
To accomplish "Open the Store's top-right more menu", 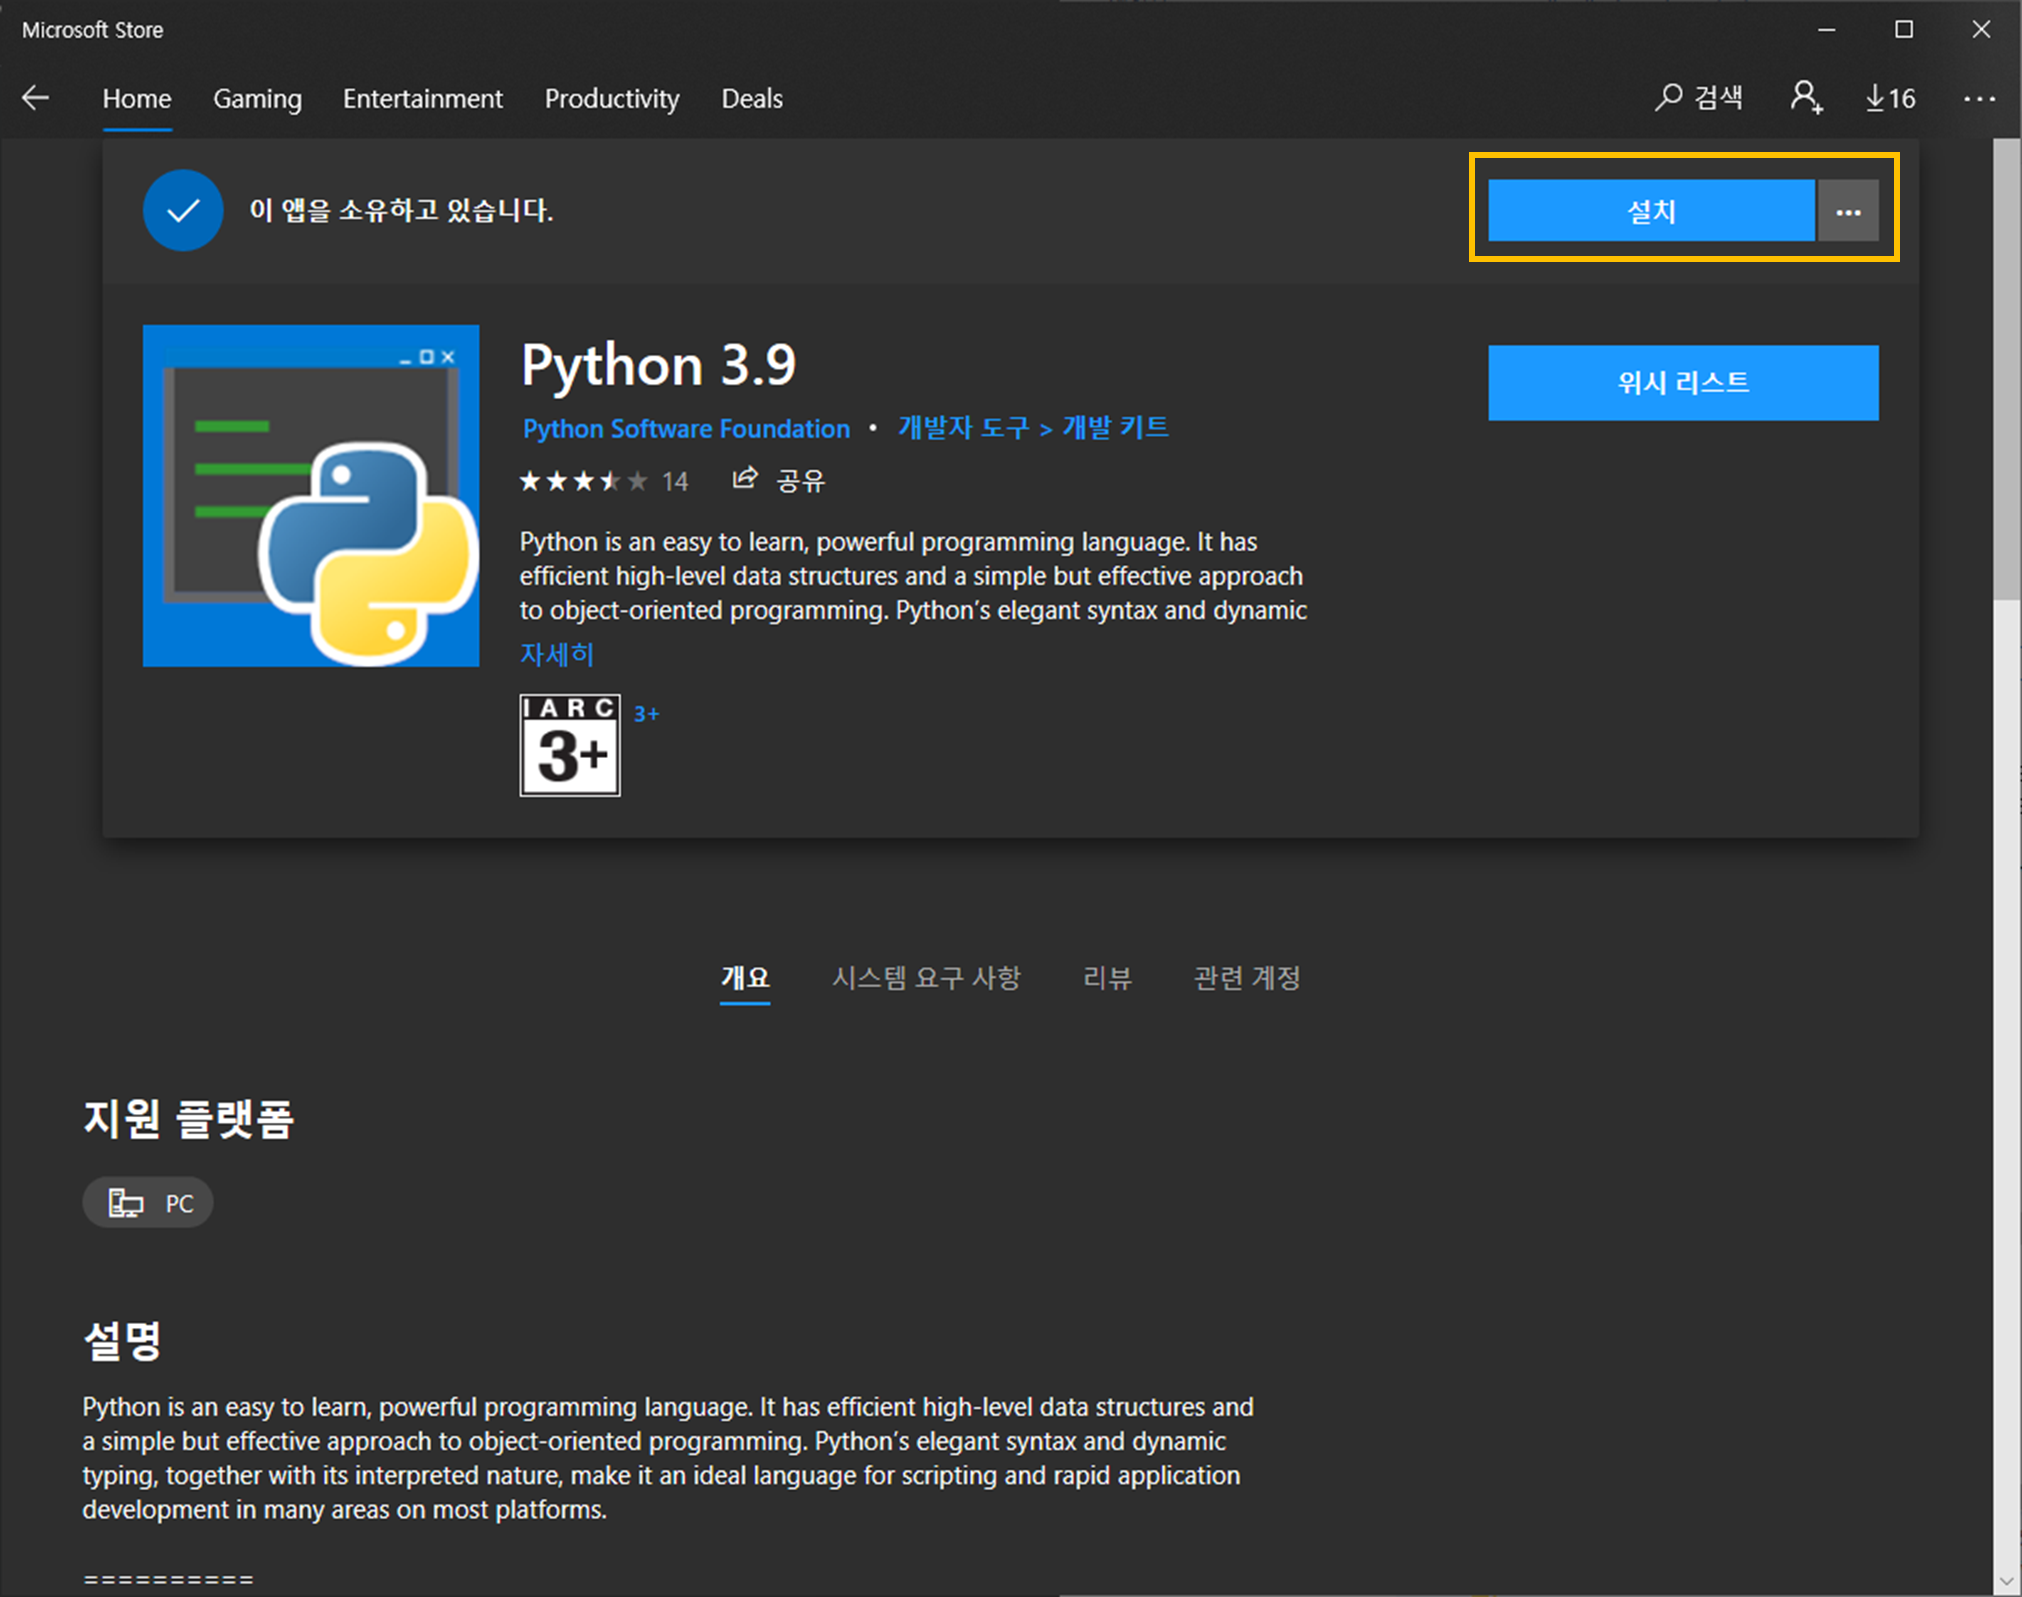I will point(1979,98).
